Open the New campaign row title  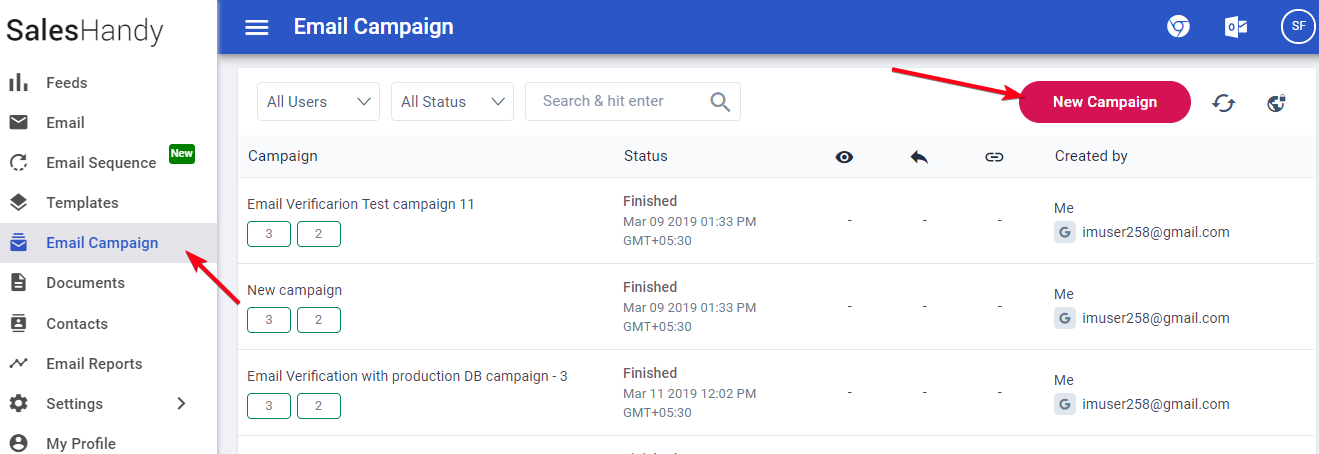(294, 290)
